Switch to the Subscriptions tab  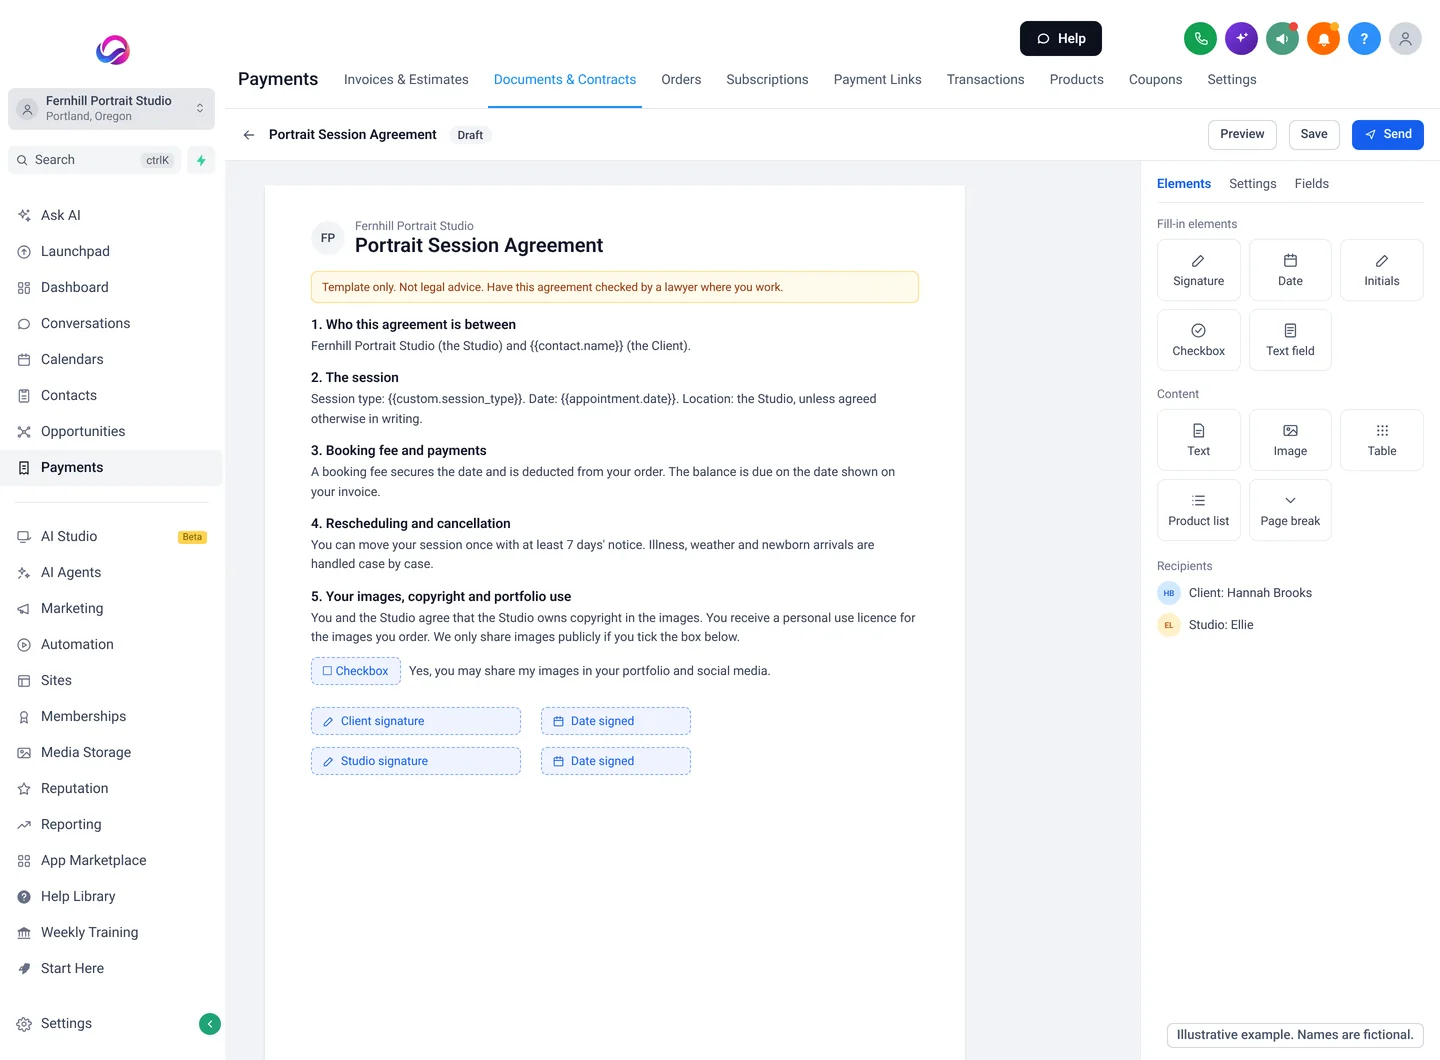point(767,80)
